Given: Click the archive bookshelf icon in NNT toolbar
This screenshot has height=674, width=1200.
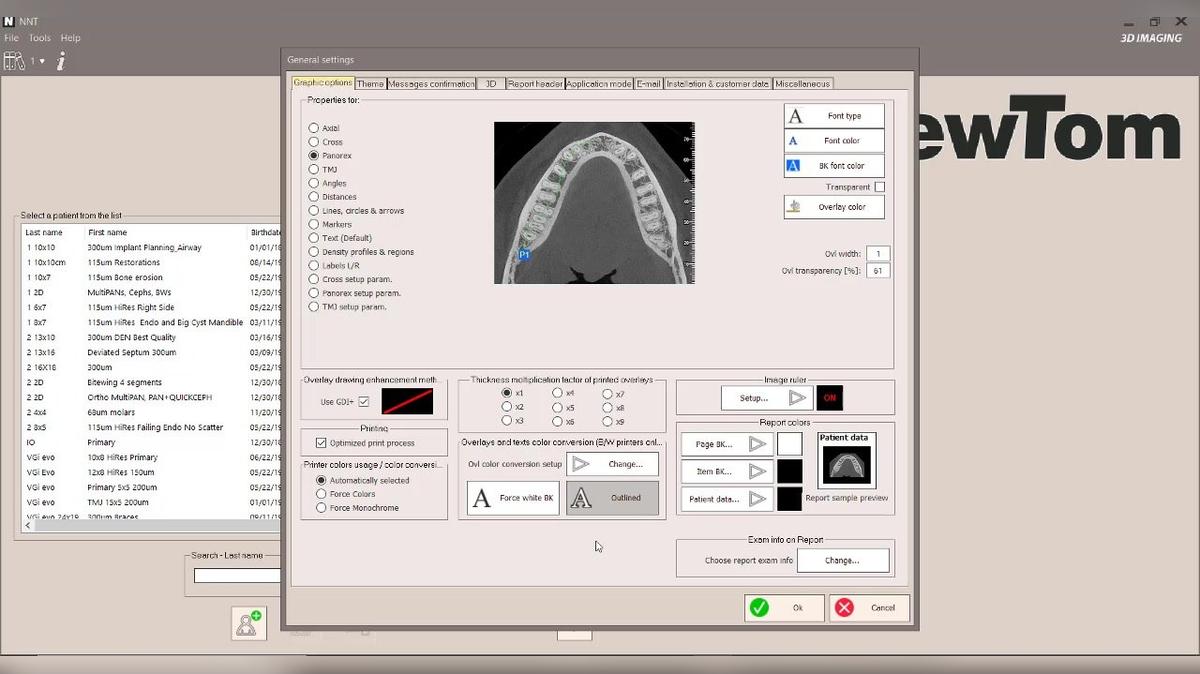Looking at the screenshot, I should pyautogui.click(x=14, y=61).
